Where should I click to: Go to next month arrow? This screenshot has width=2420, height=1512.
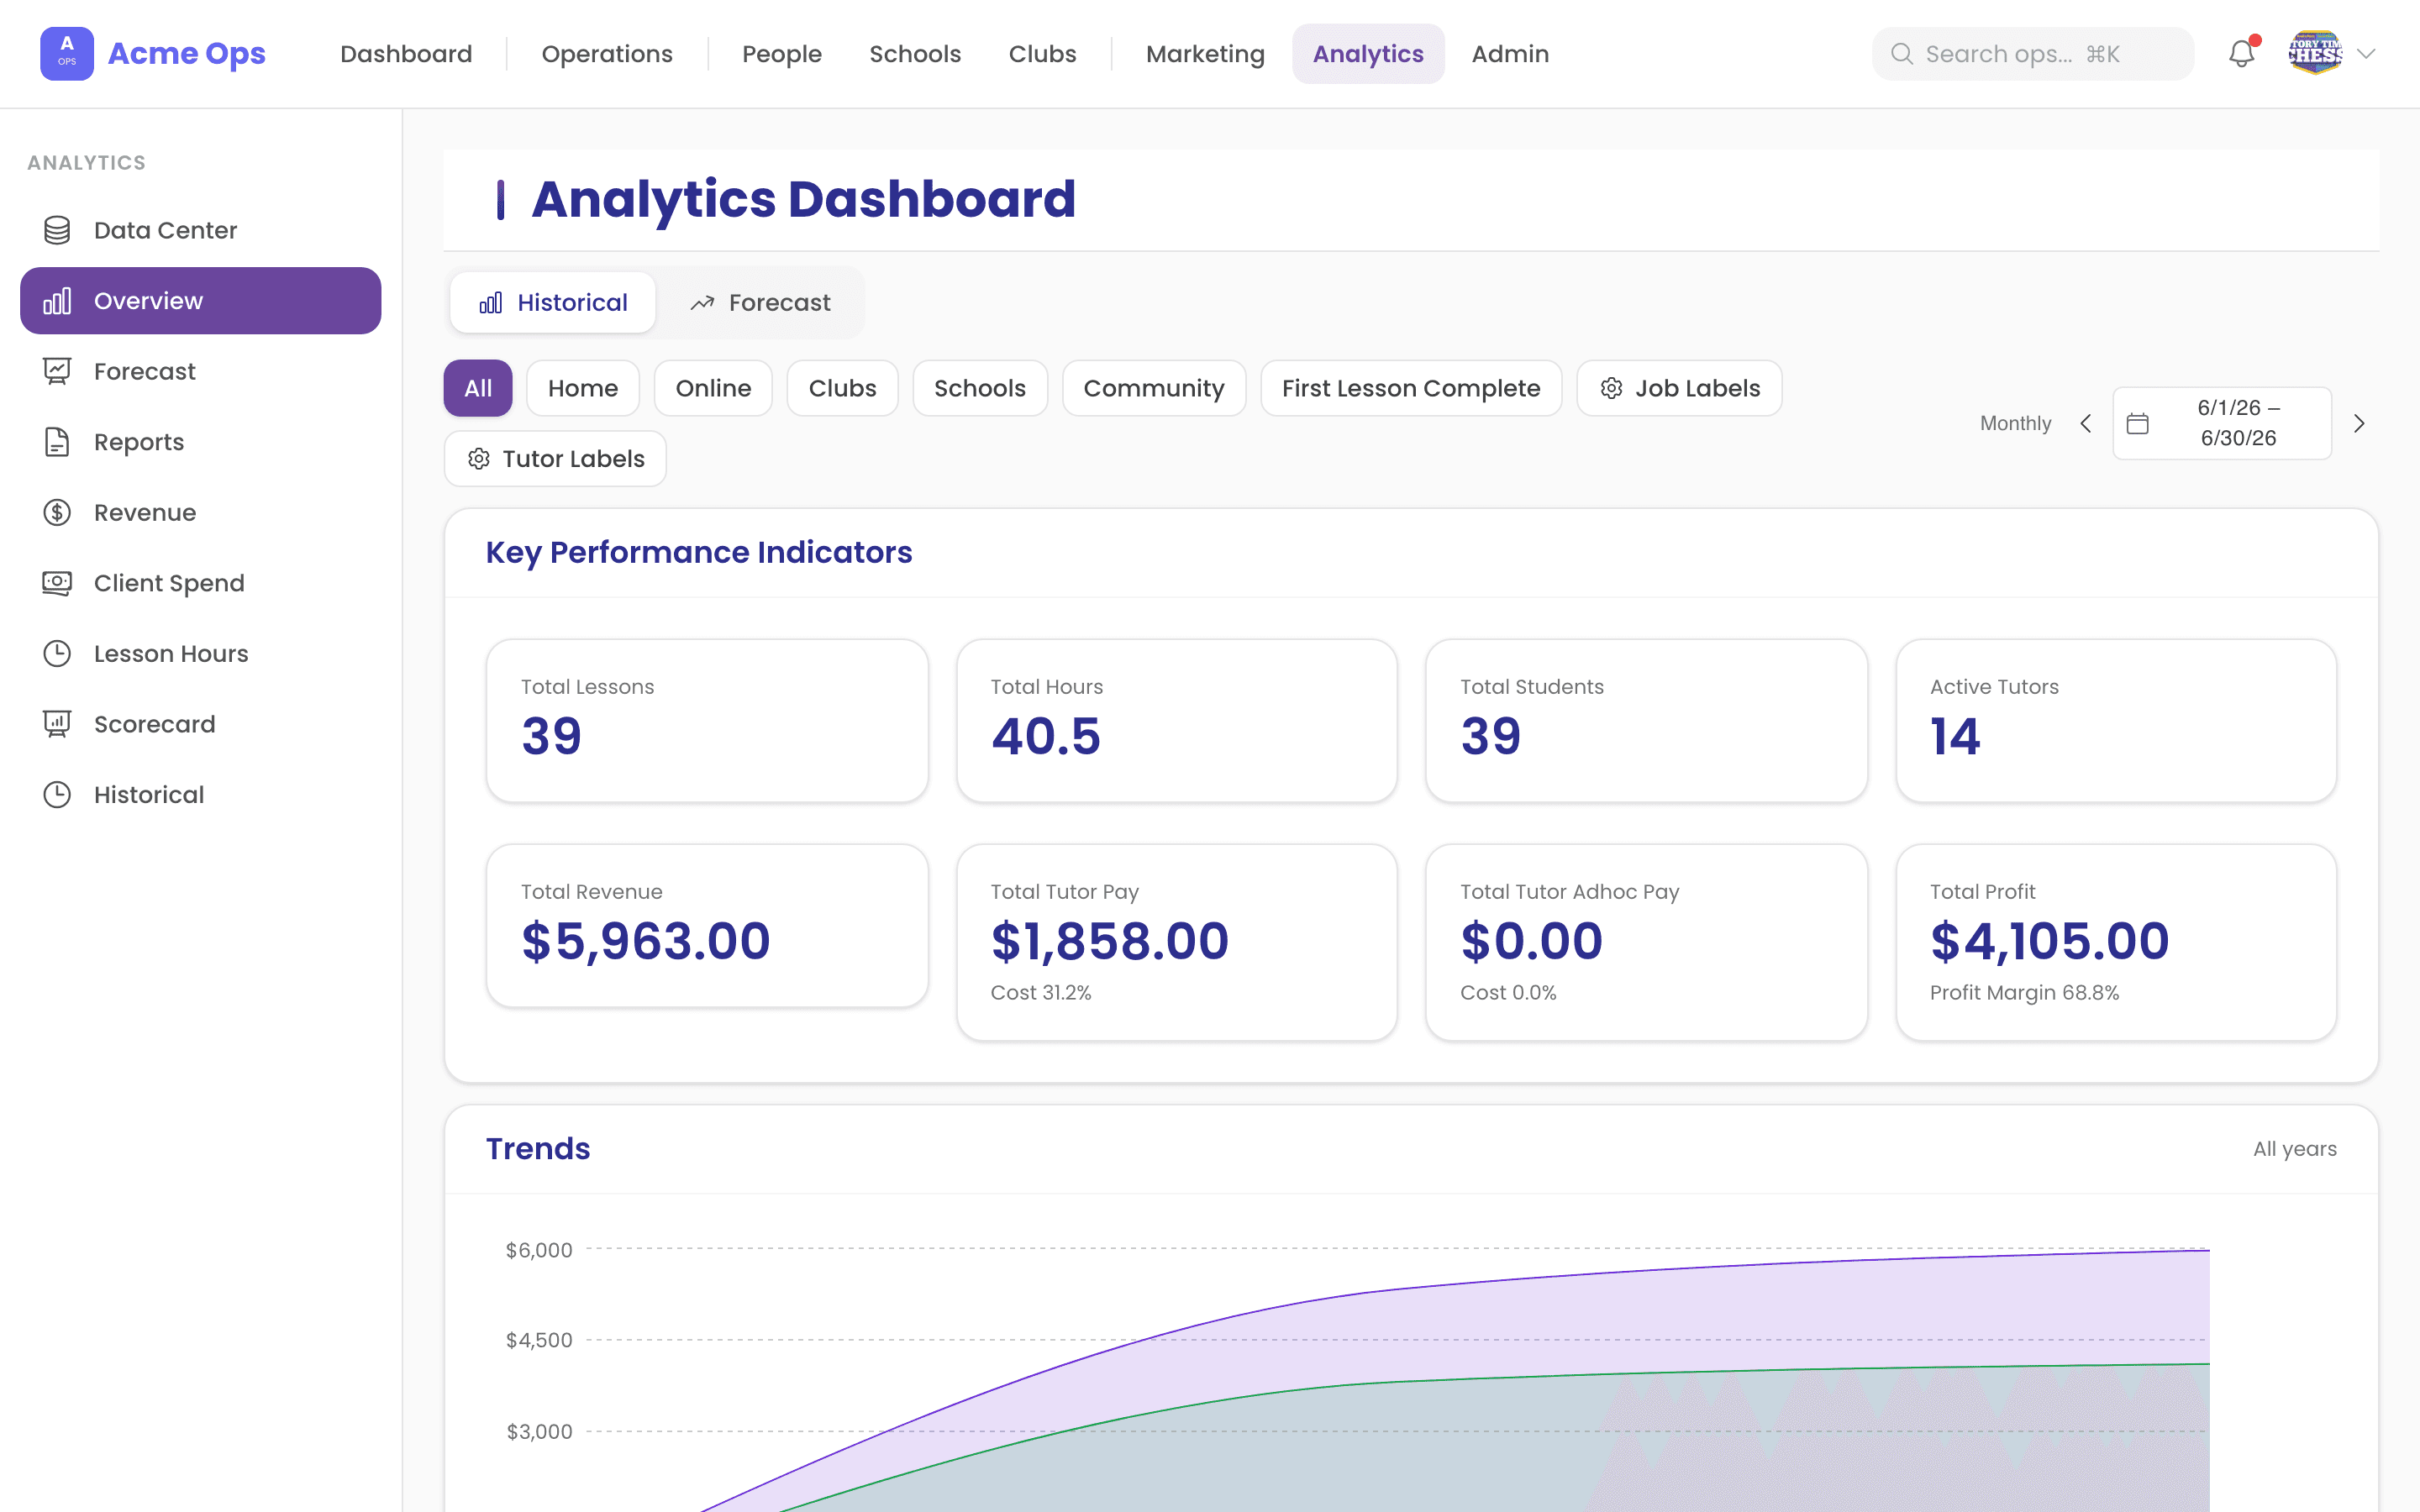click(x=2359, y=423)
